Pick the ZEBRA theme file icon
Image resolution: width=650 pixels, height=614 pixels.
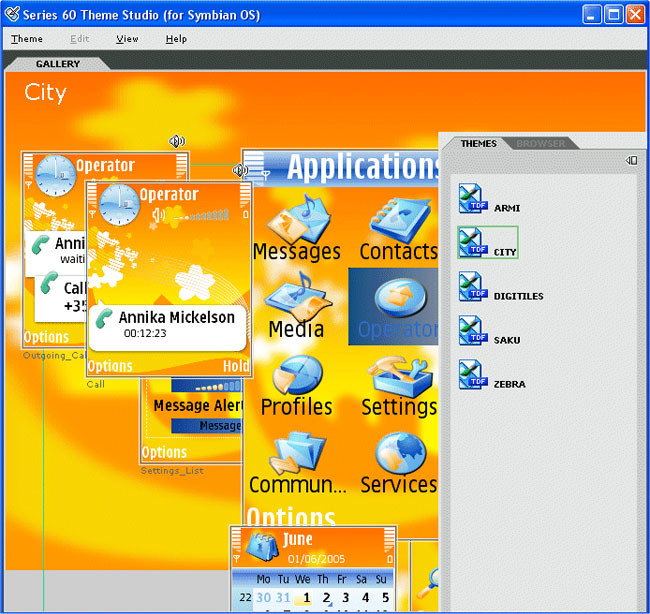[x=473, y=374]
